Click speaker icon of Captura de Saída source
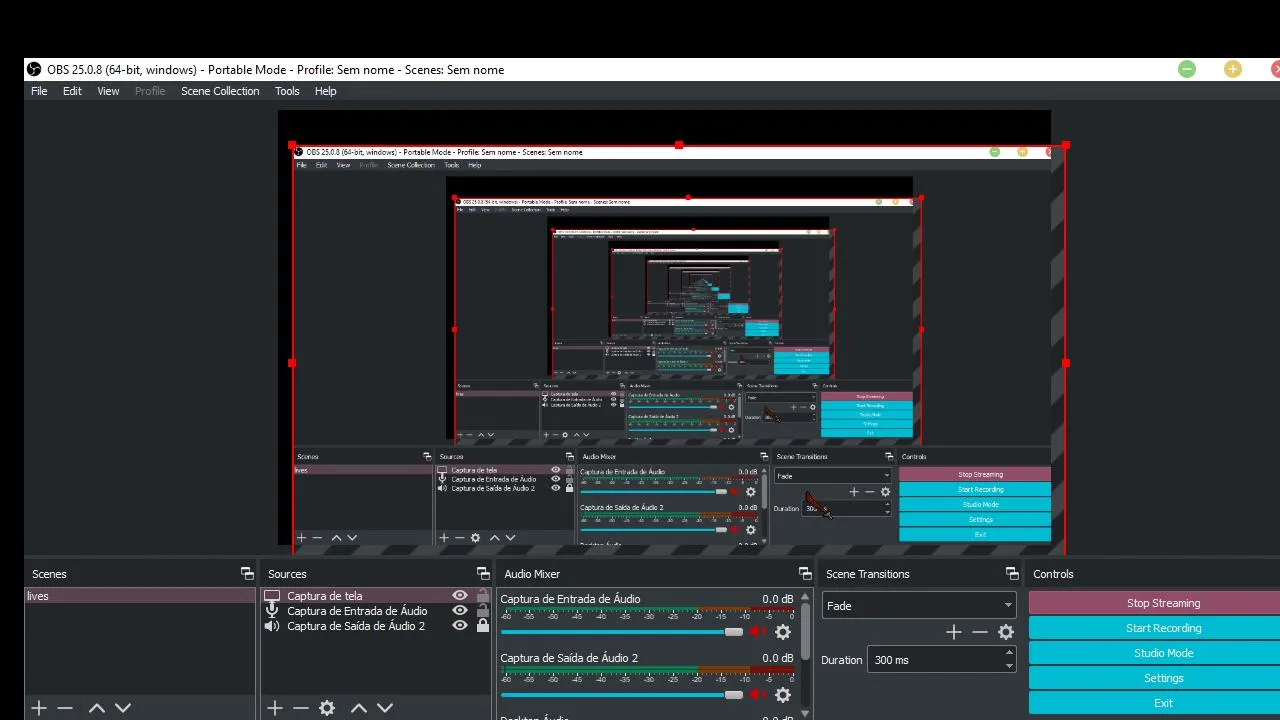Screen dimensions: 1280x720 coord(272,626)
